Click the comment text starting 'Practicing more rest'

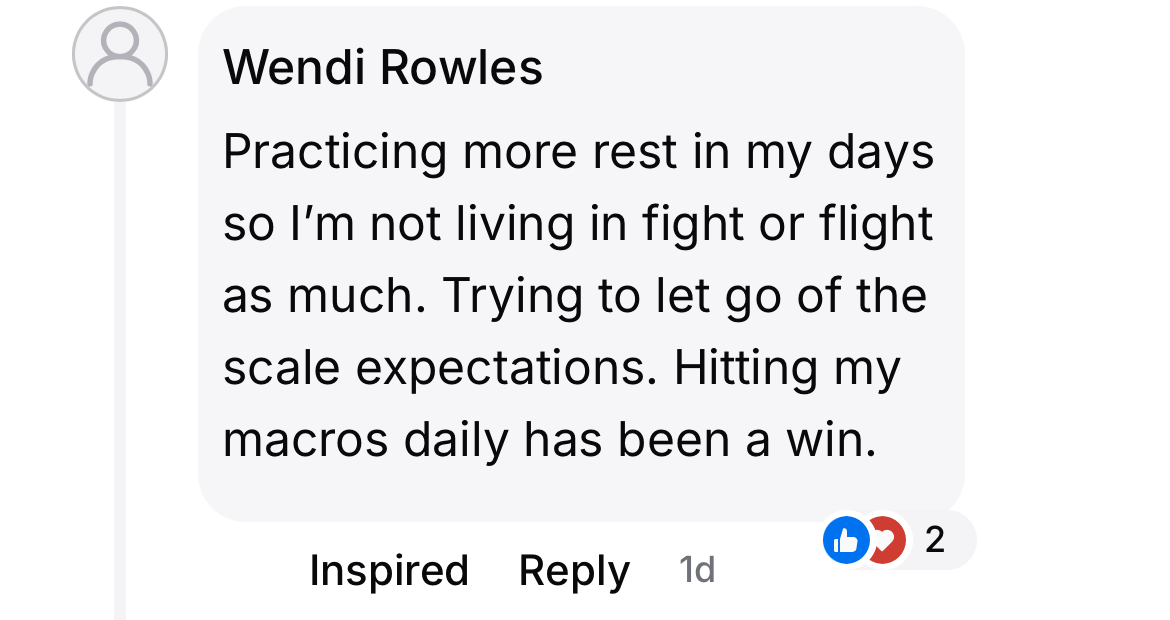pyautogui.click(x=578, y=153)
